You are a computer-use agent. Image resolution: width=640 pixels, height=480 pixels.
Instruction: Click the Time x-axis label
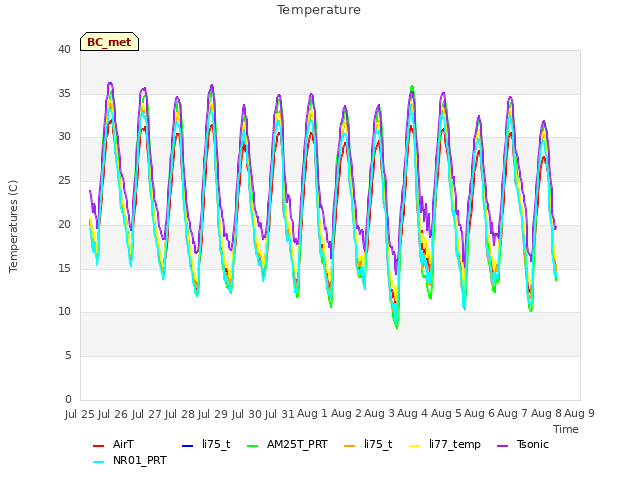tap(566, 429)
